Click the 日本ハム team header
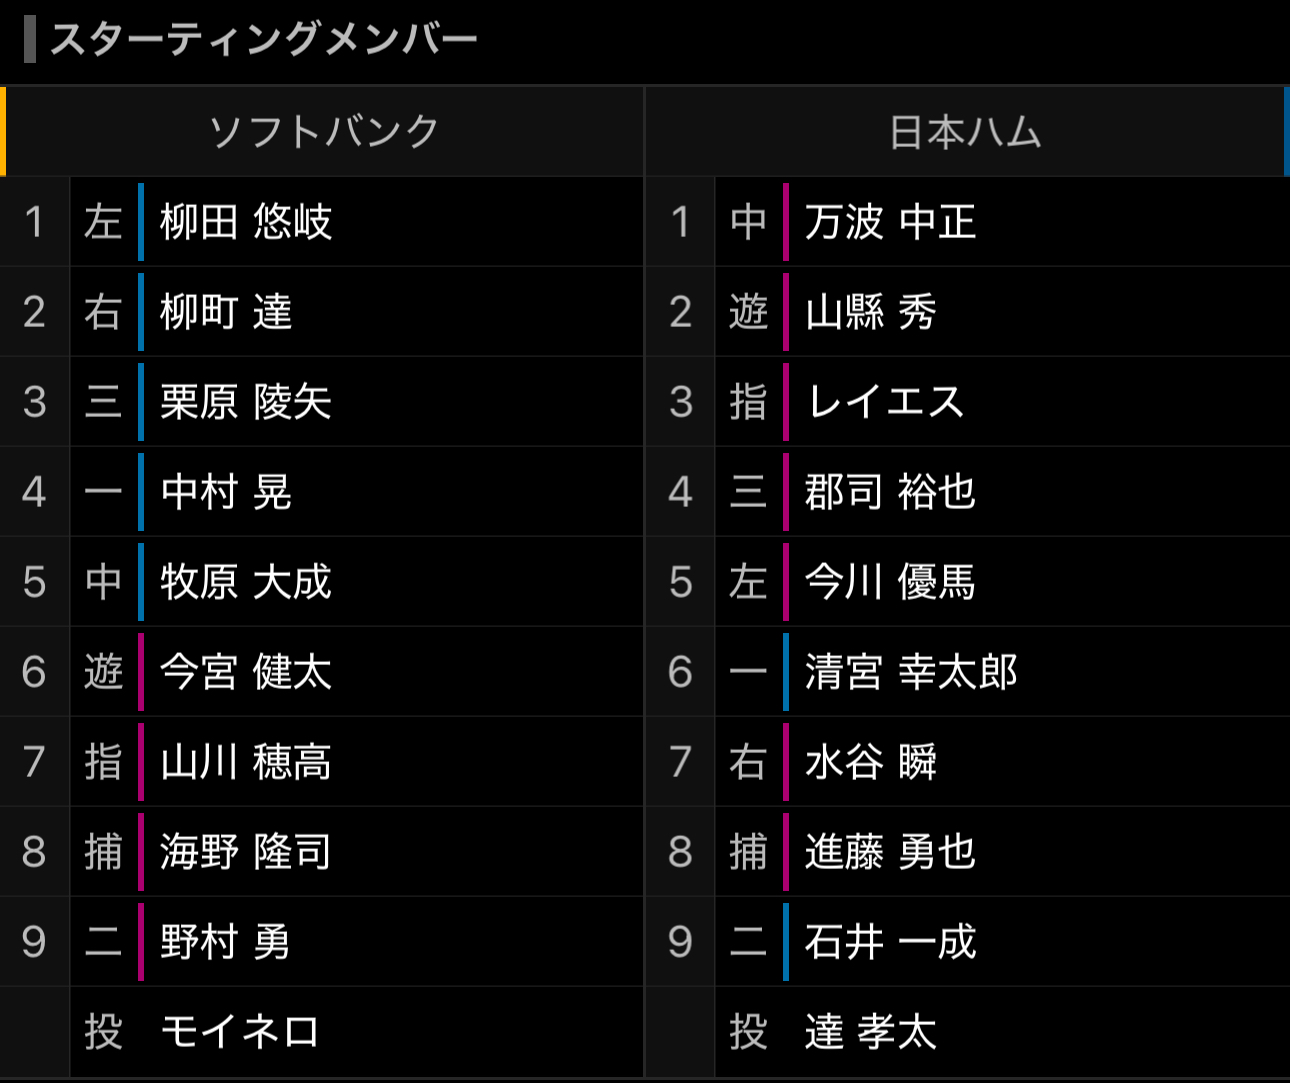The image size is (1290, 1083). pyautogui.click(x=966, y=132)
